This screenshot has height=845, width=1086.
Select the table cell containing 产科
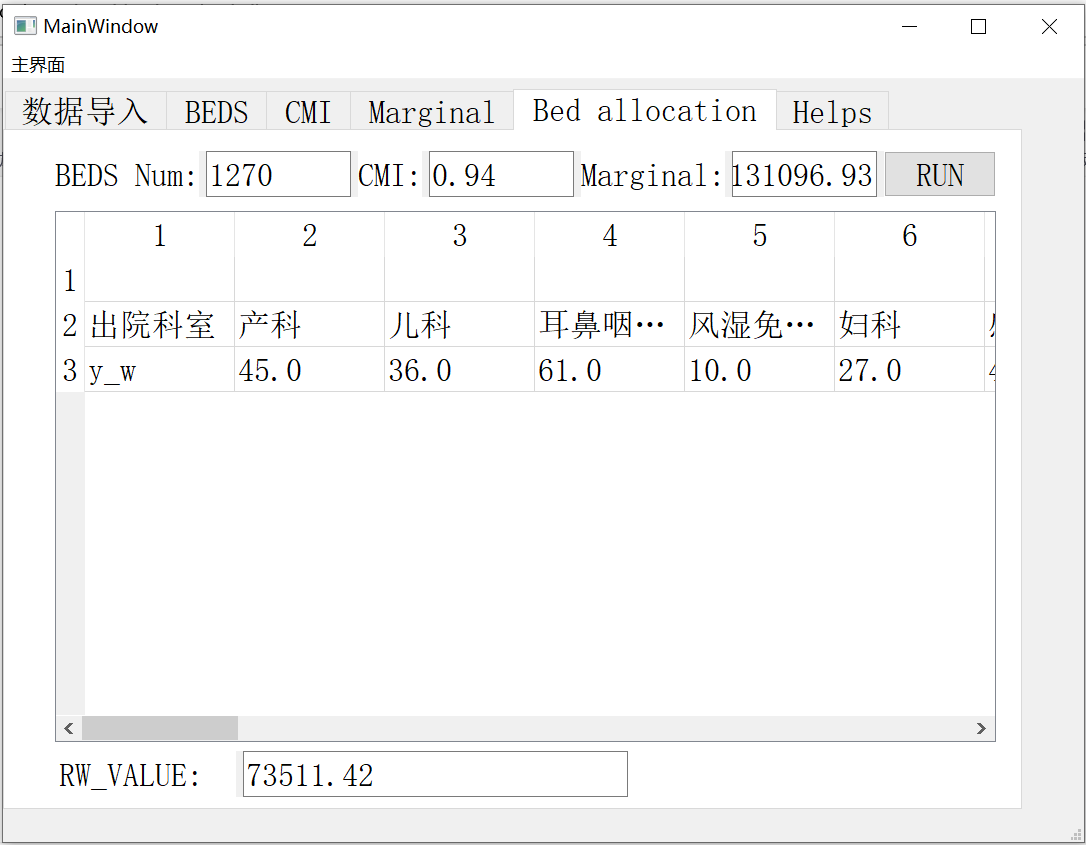click(309, 324)
